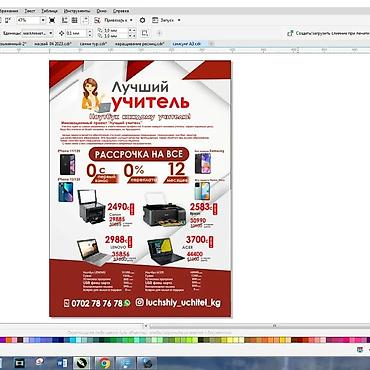Select the Epson inkjet printer image

[x=164, y=211]
